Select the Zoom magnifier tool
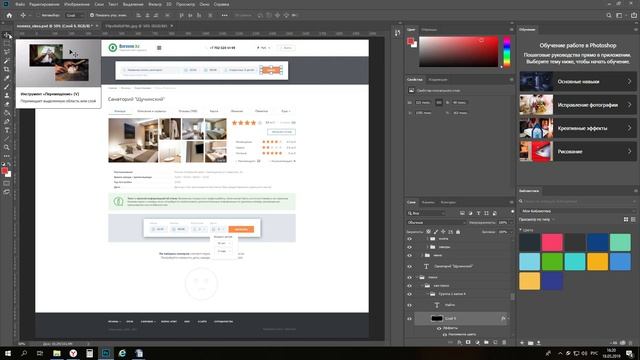 (7, 147)
